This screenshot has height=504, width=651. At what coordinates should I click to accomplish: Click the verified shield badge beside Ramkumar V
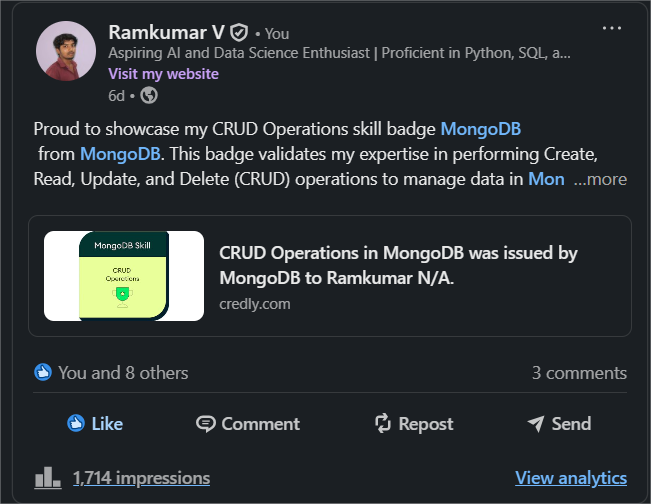(239, 33)
